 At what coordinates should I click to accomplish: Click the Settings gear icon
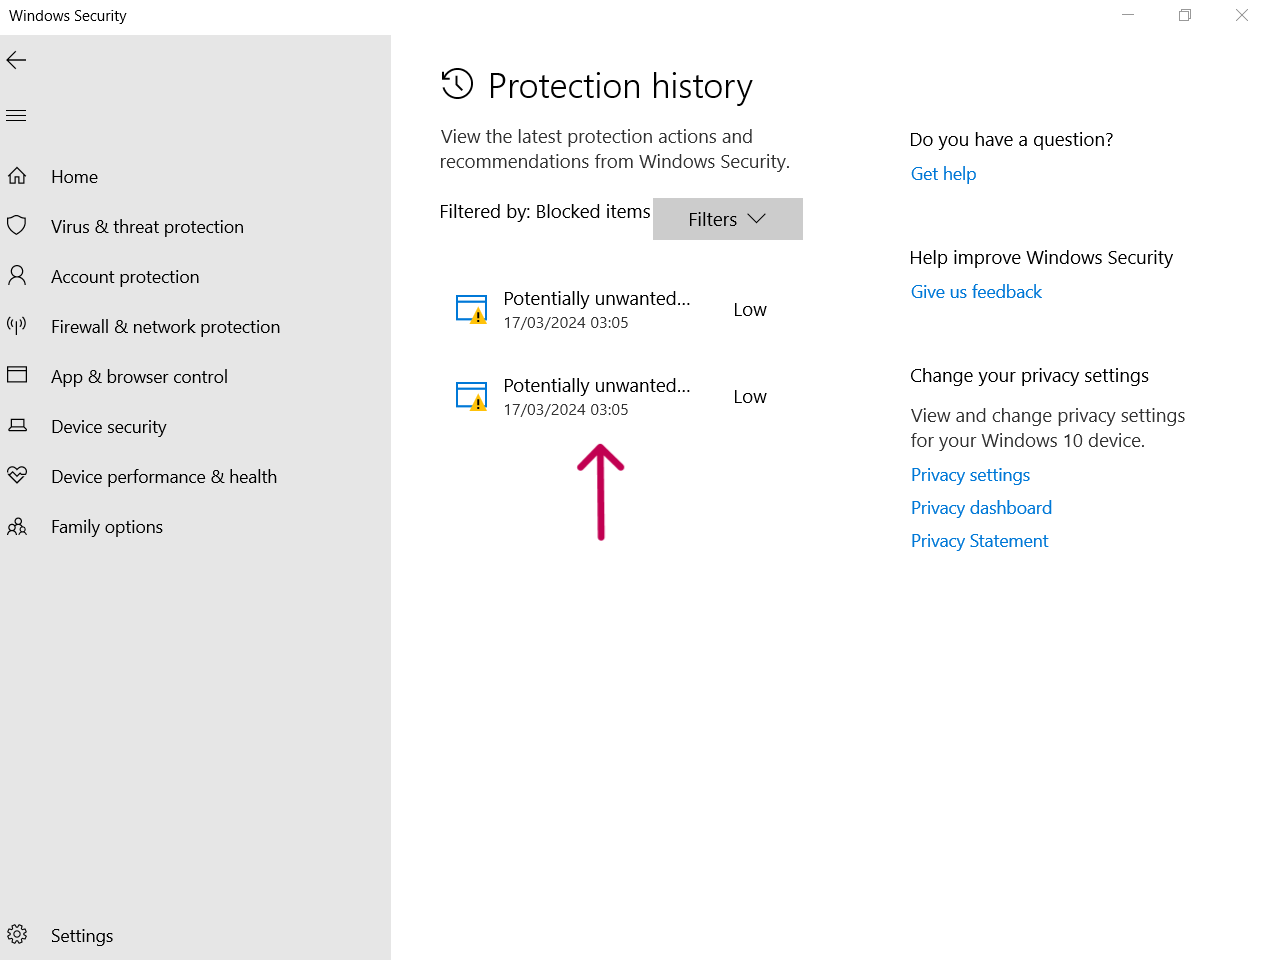(x=17, y=935)
